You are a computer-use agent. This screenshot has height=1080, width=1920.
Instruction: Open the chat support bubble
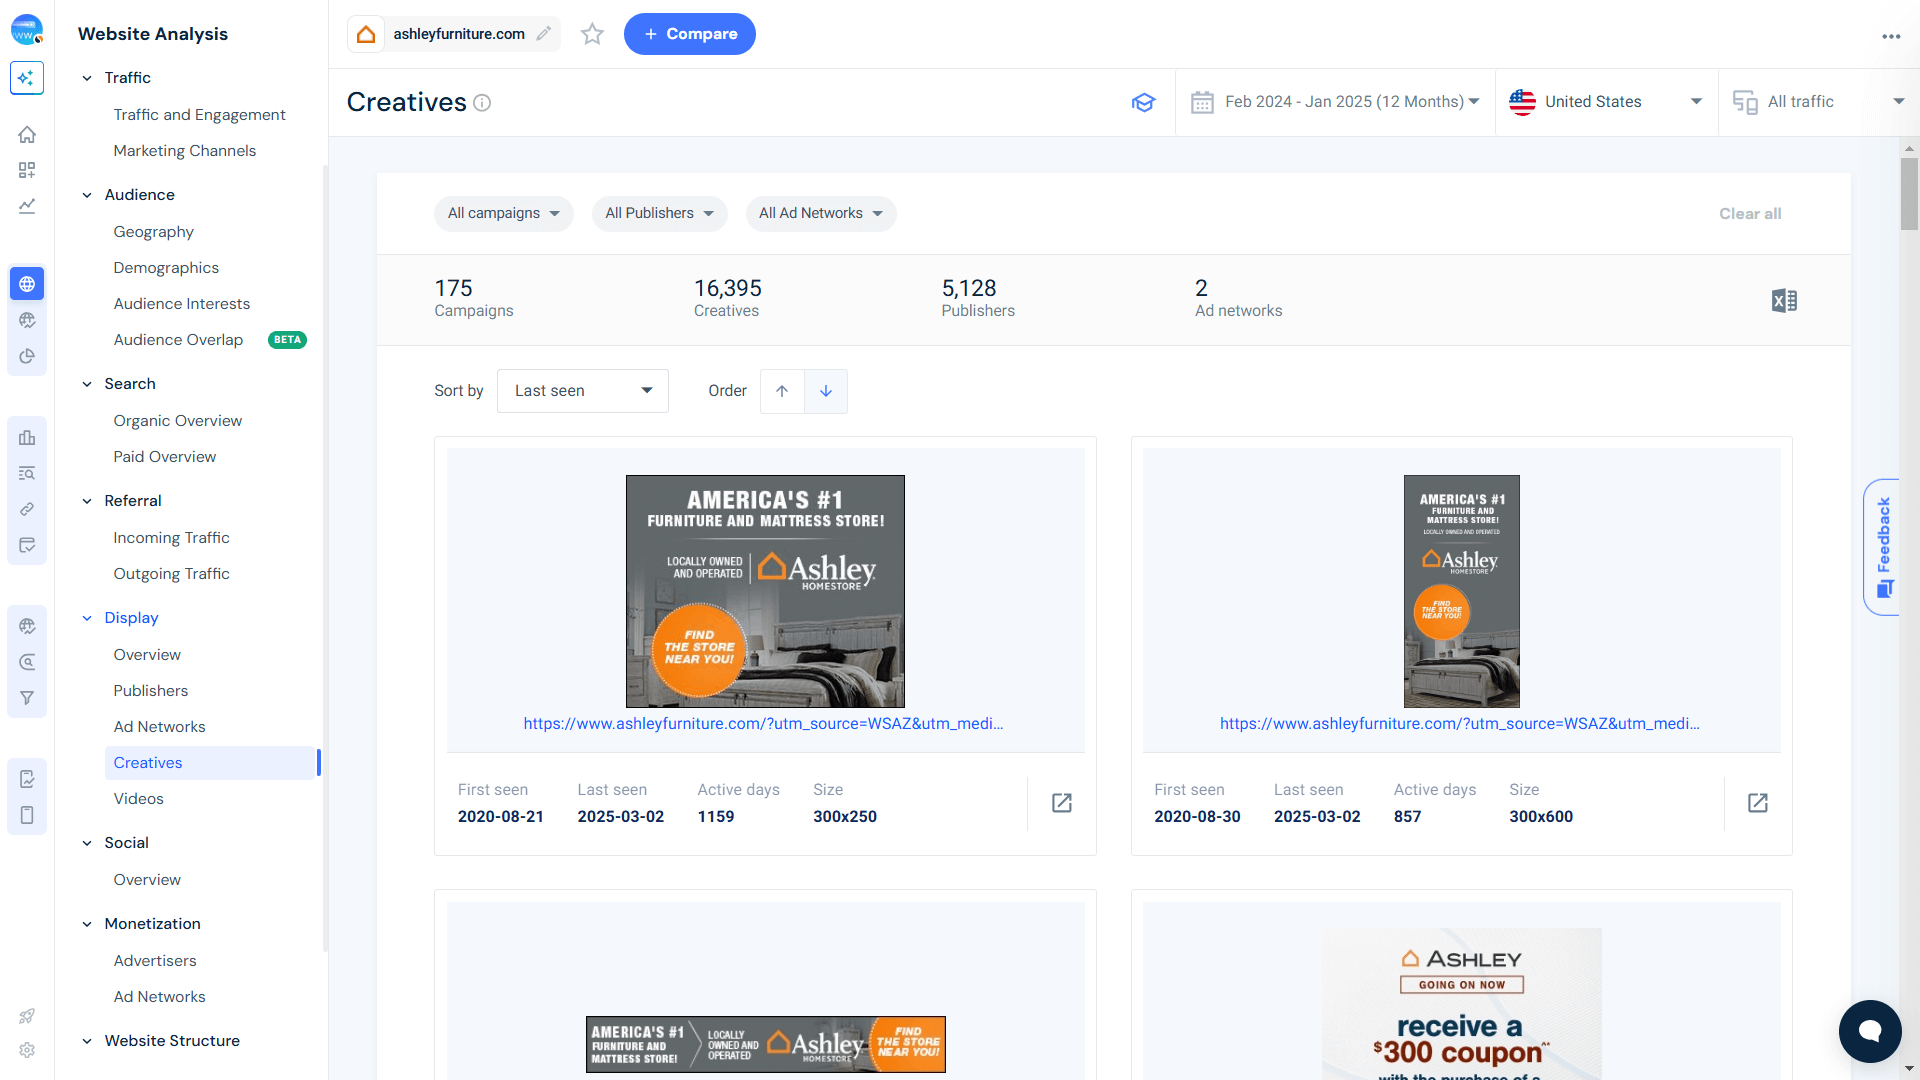tap(1870, 1031)
